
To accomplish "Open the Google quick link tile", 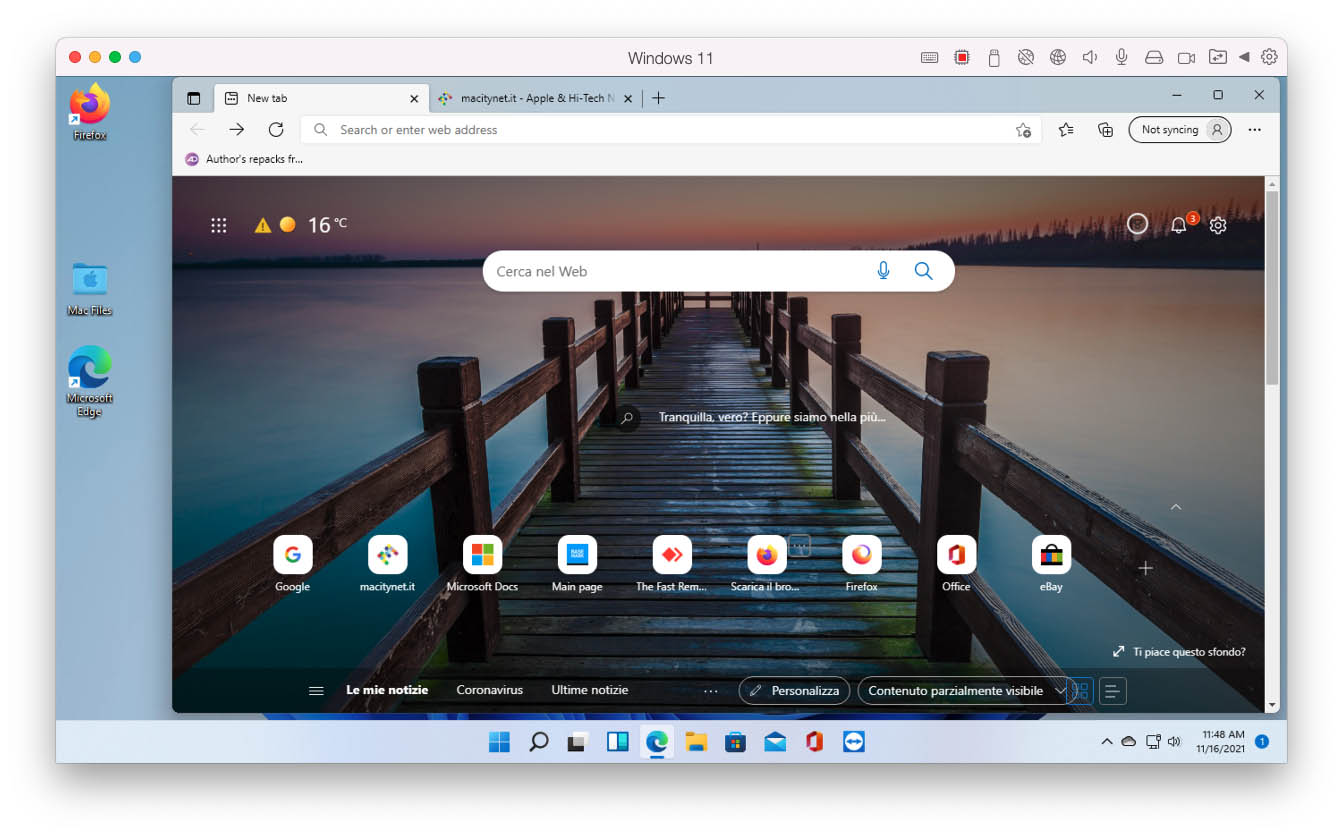I will [292, 555].
